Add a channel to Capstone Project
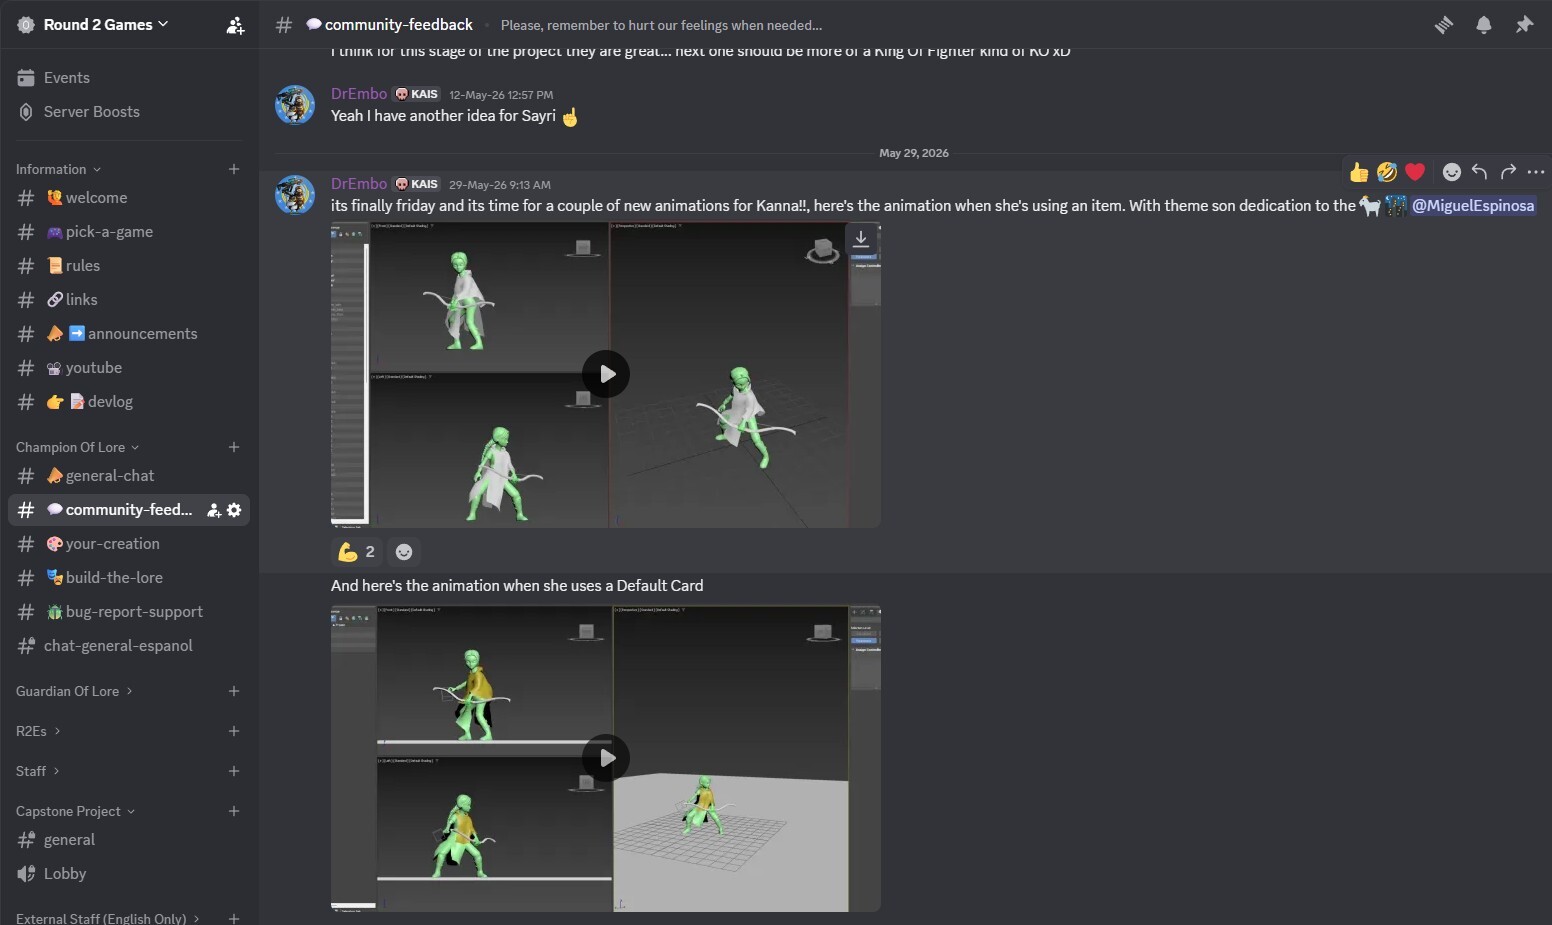Image resolution: width=1552 pixels, height=925 pixels. point(234,811)
